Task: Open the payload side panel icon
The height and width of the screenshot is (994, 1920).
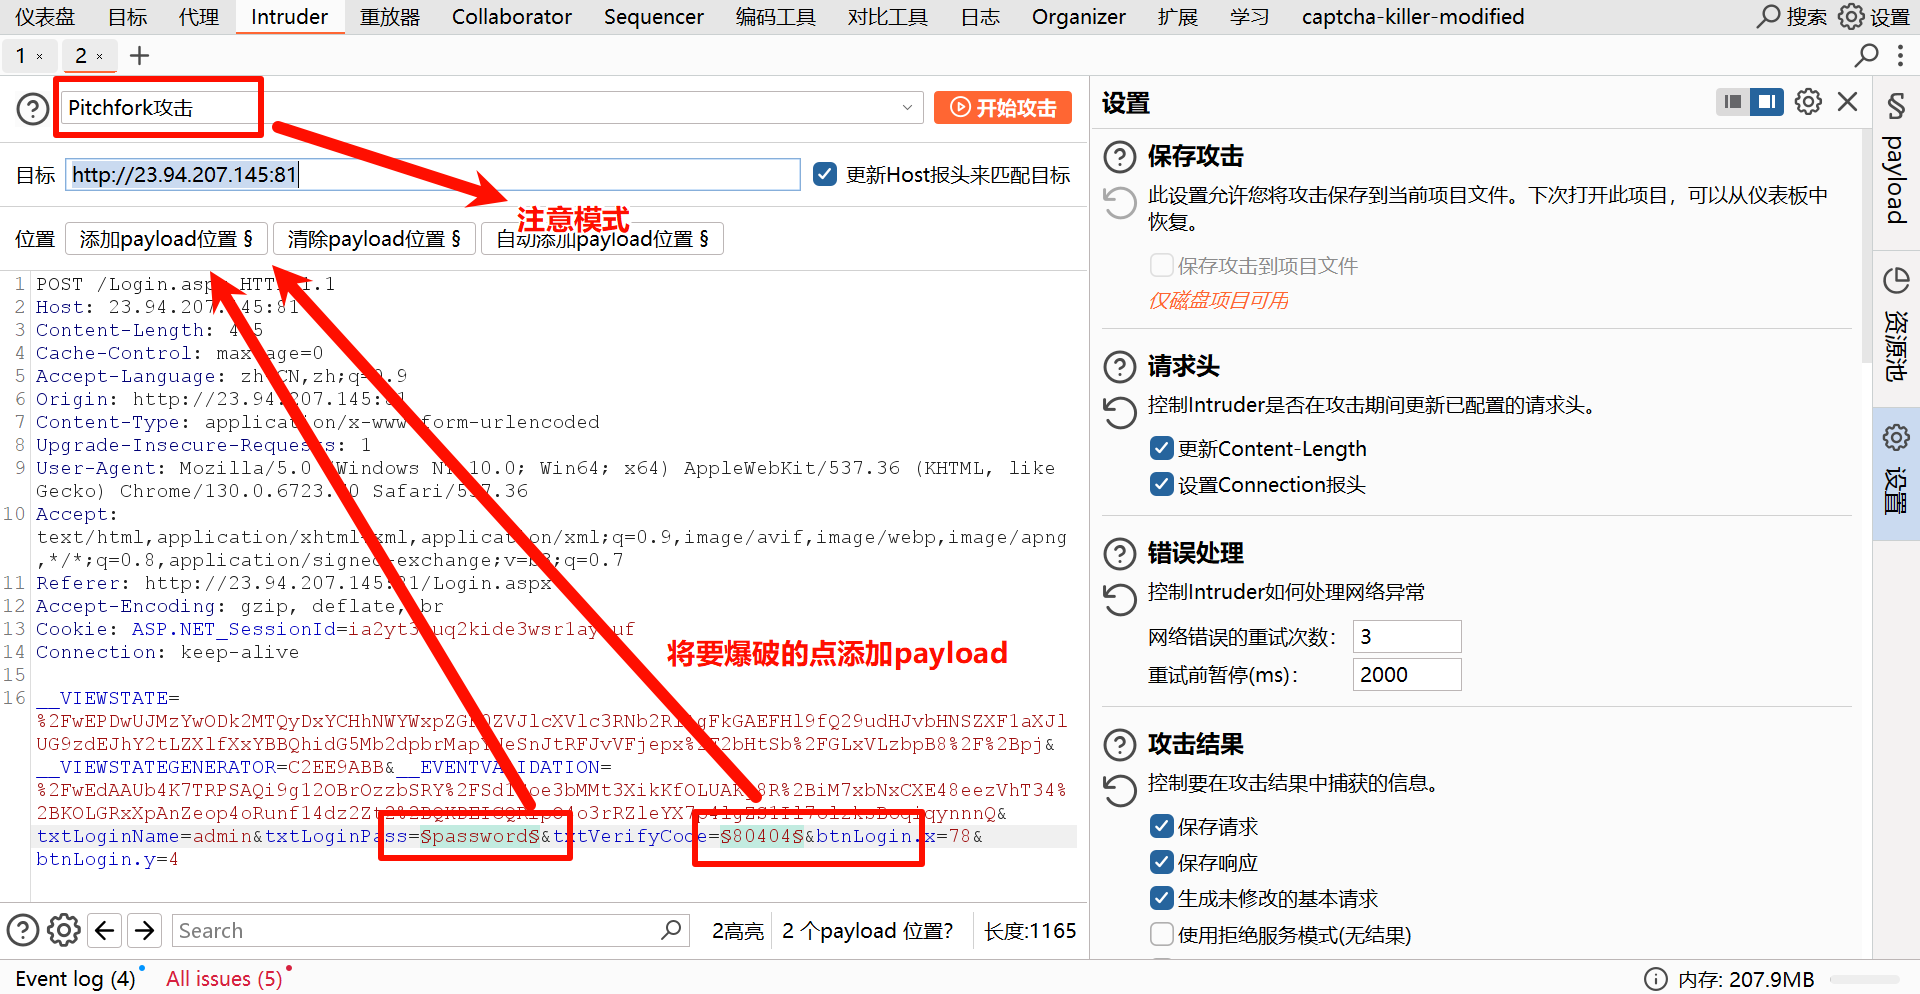Action: [1895, 160]
